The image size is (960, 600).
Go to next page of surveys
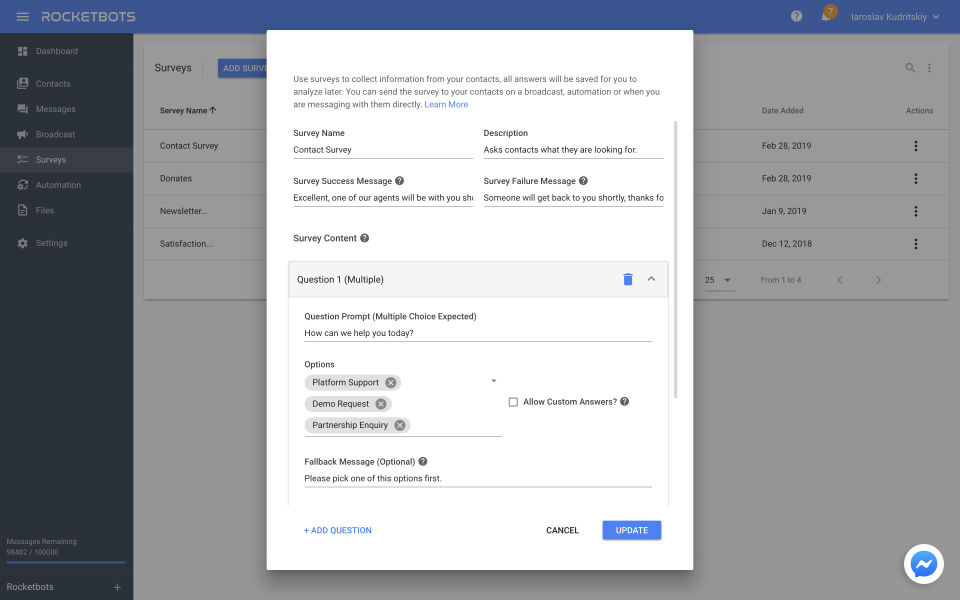(x=879, y=280)
